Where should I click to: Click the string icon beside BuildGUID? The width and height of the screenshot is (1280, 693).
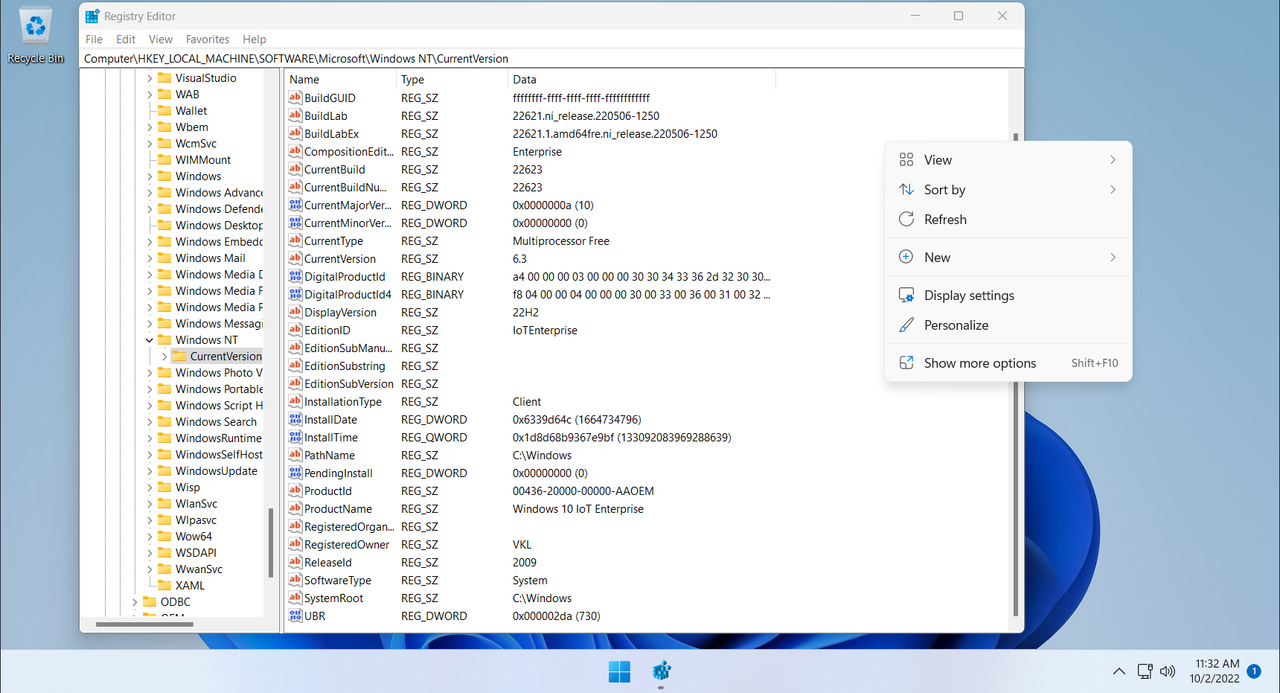[295, 98]
